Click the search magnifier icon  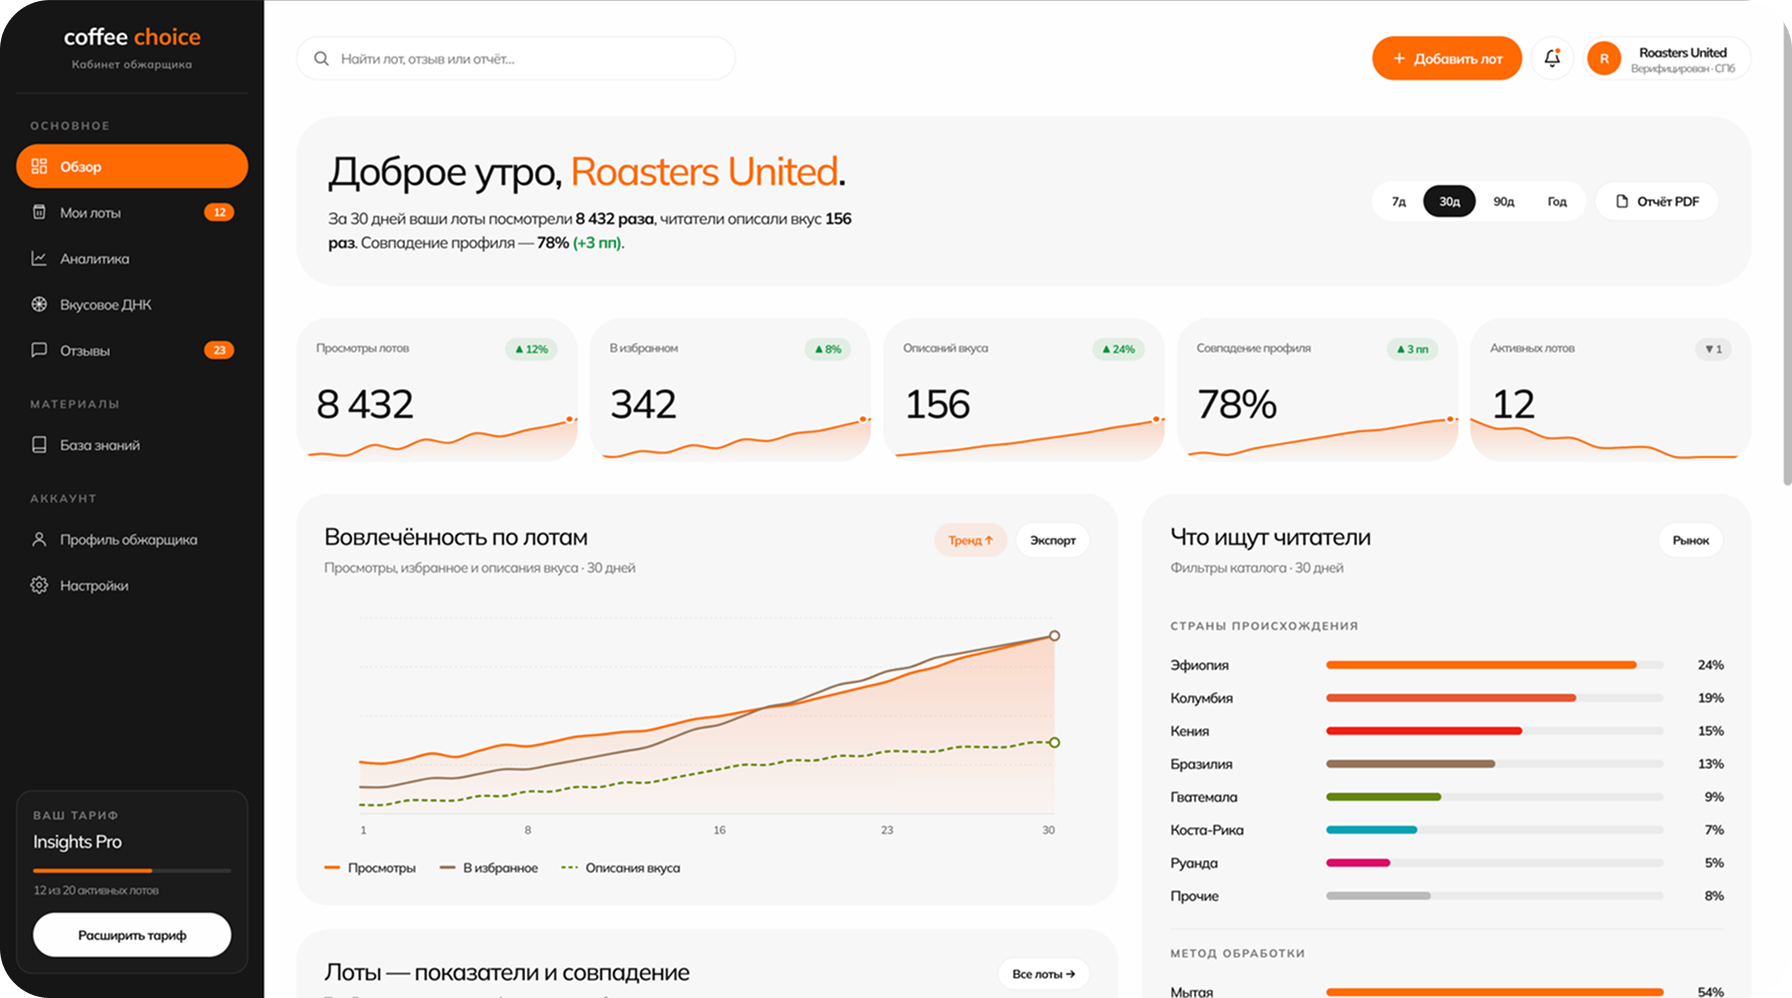click(321, 59)
